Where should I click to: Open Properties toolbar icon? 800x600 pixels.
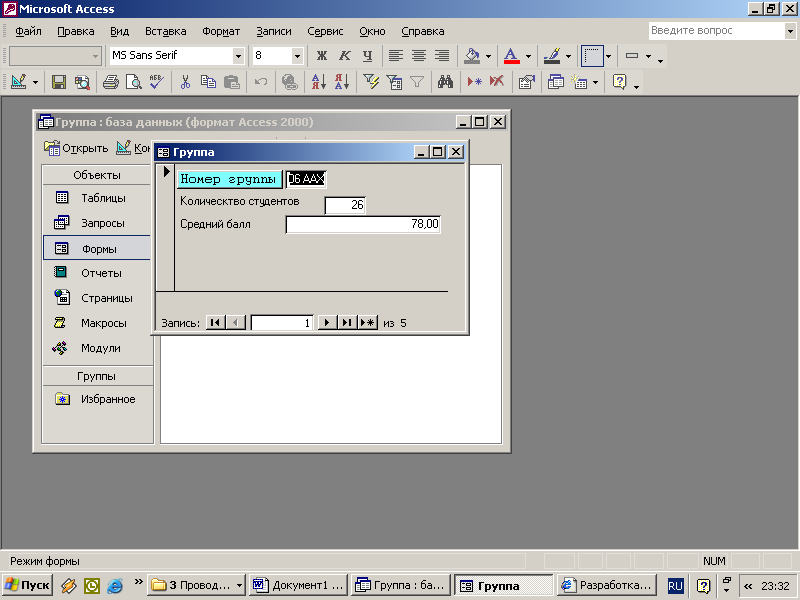[x=527, y=82]
